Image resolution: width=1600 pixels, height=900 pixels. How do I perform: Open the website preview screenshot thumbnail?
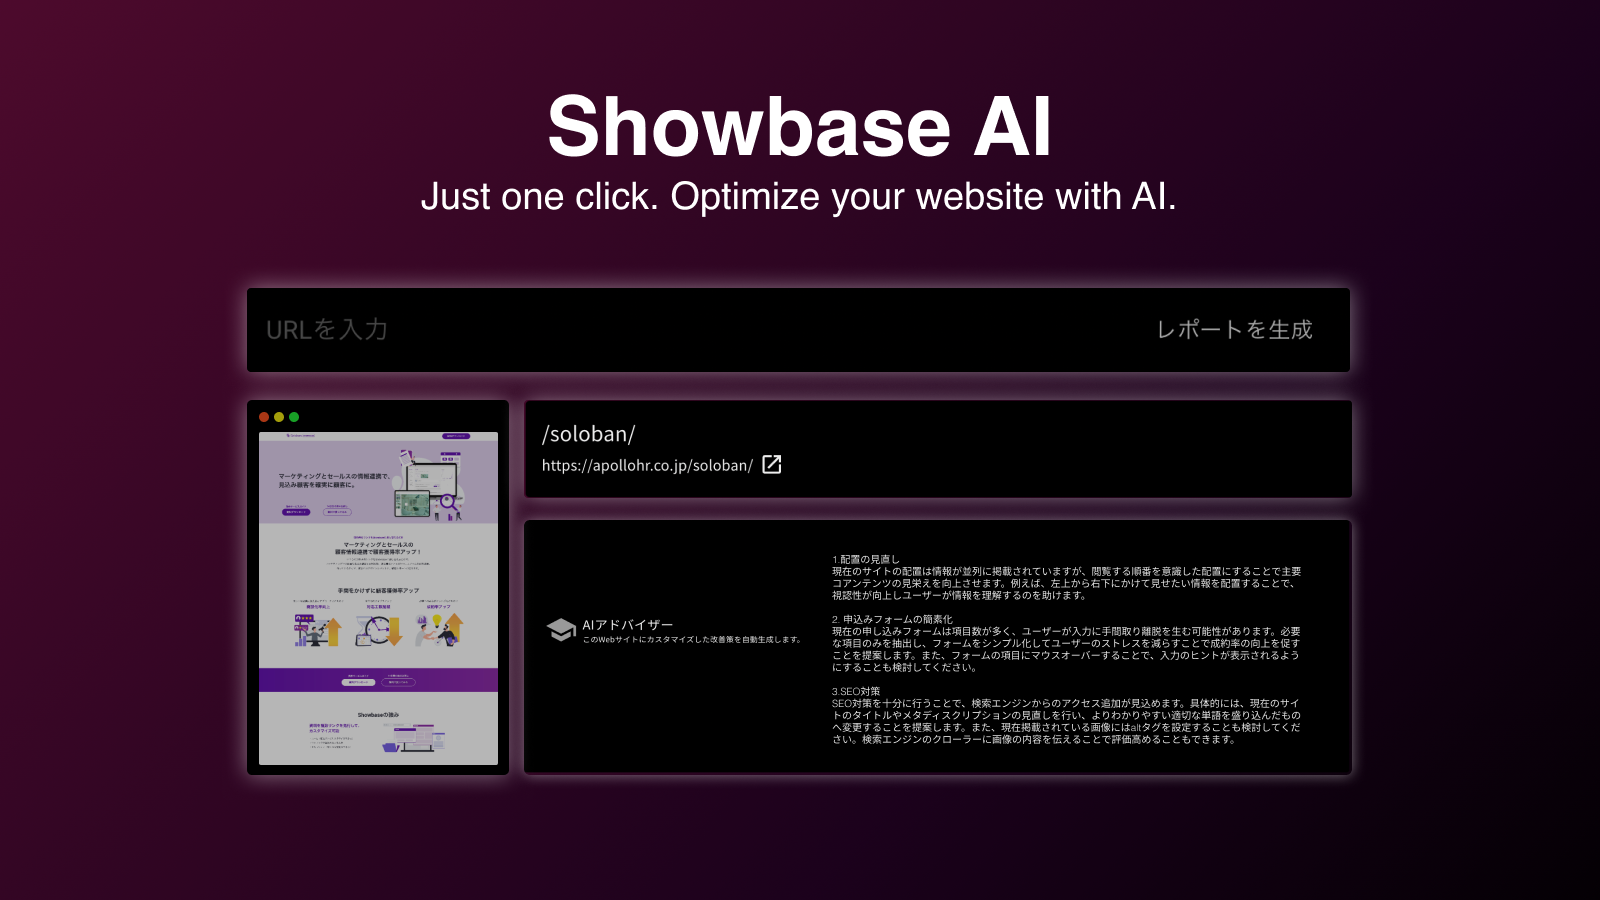(x=378, y=598)
